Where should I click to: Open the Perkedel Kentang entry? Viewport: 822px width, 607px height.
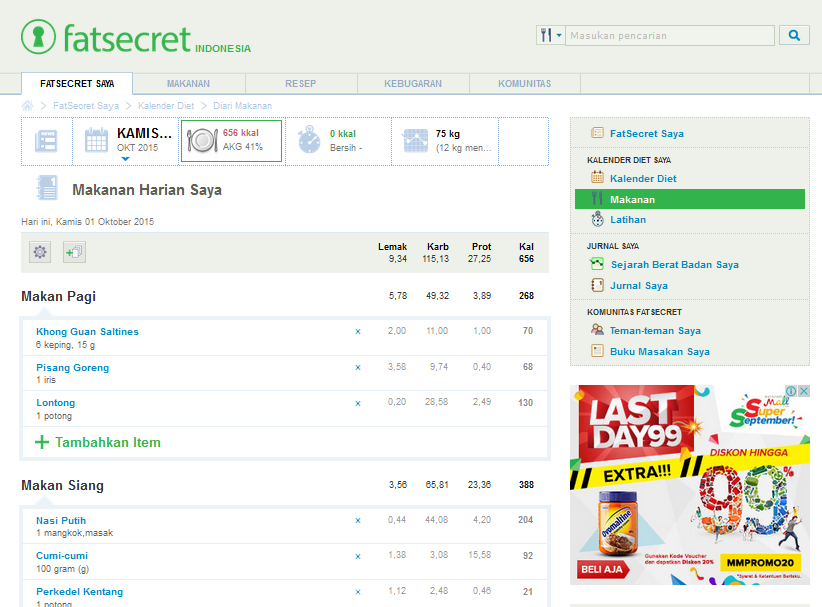[x=80, y=591]
